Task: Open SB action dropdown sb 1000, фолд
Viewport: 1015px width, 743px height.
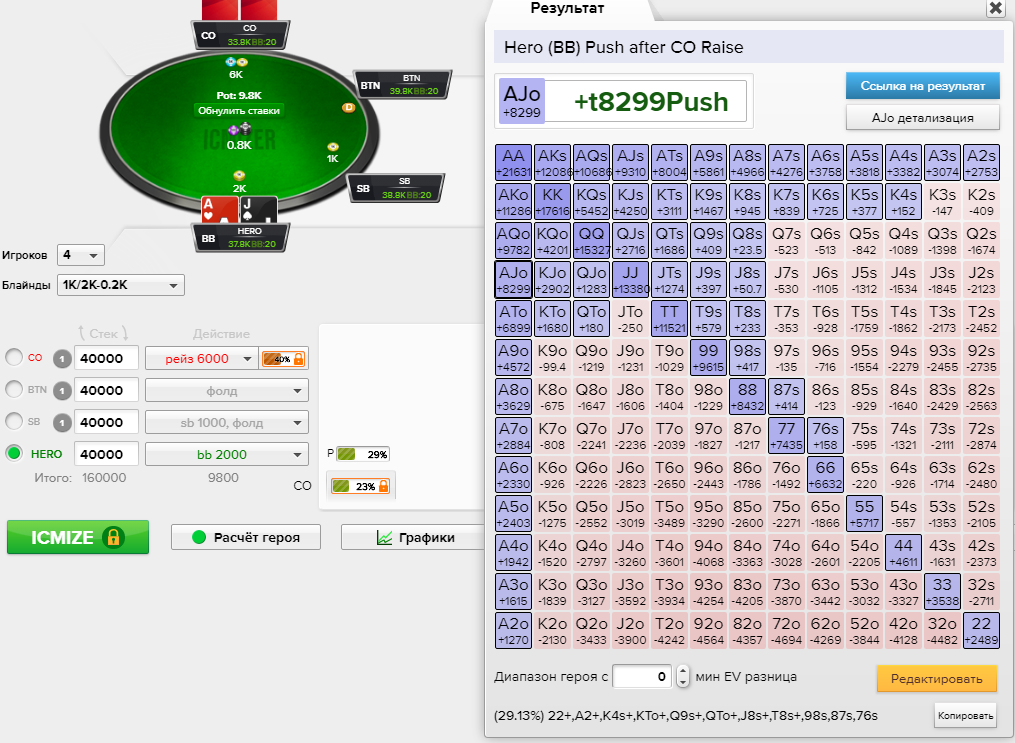Action: point(227,423)
